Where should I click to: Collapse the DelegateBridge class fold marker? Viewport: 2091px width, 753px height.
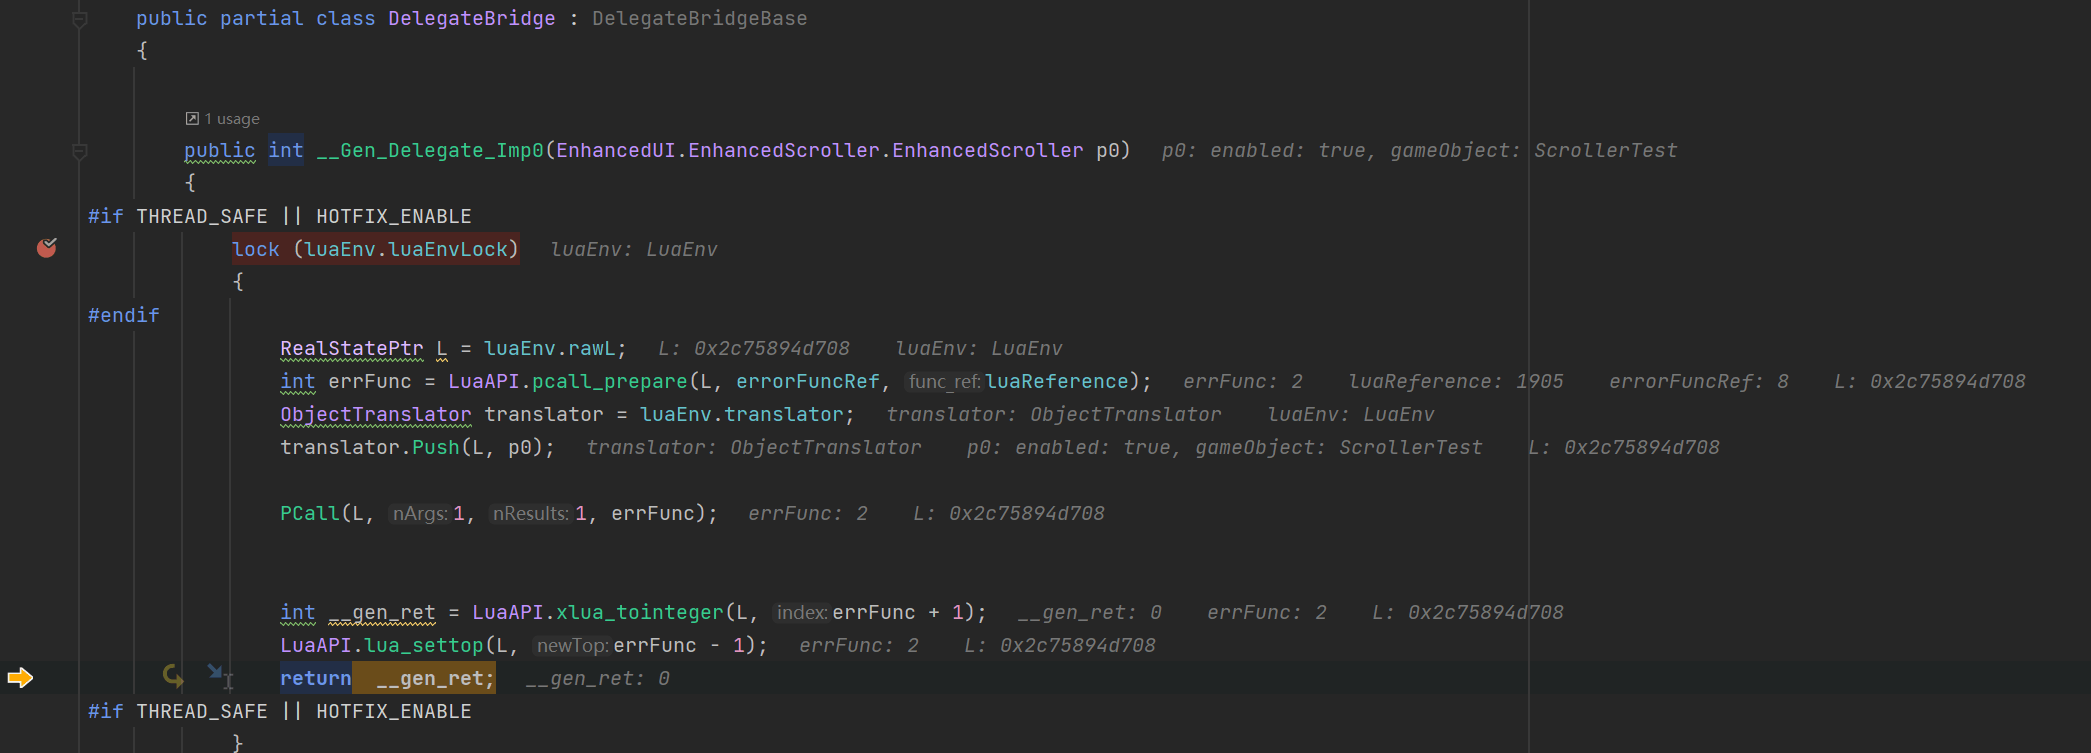[x=80, y=19]
